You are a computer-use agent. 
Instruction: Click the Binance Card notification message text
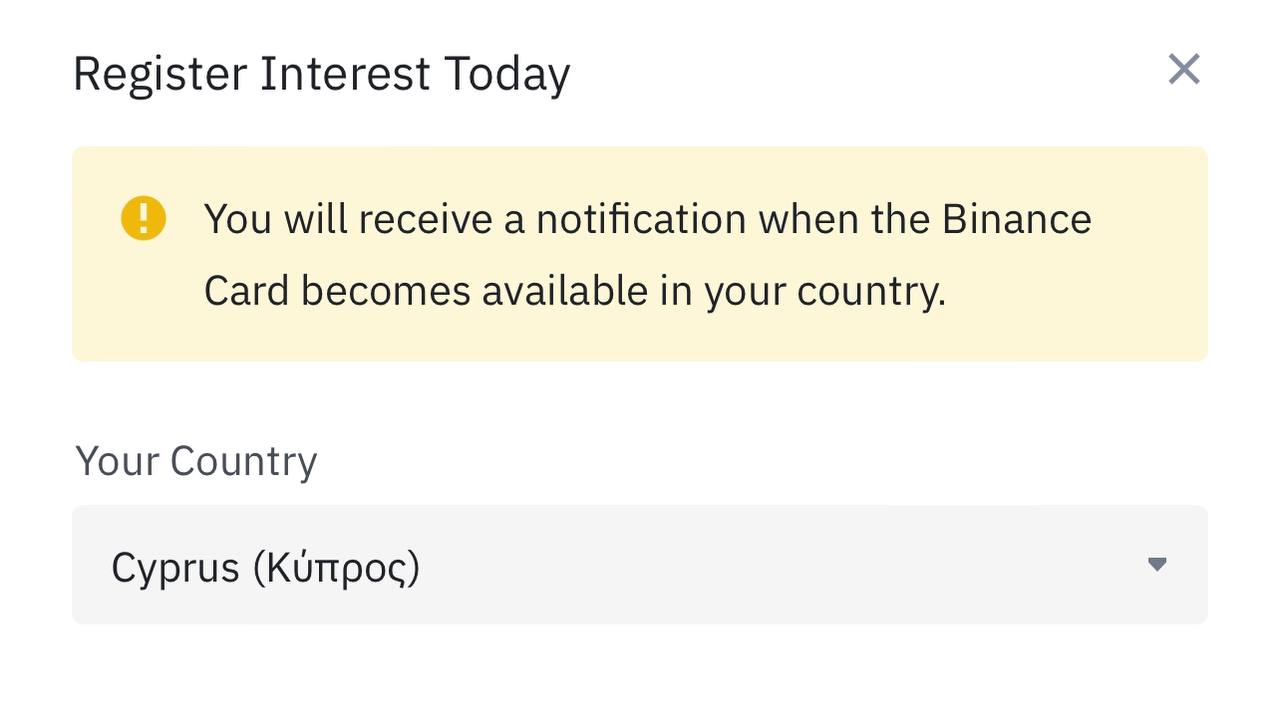[647, 254]
